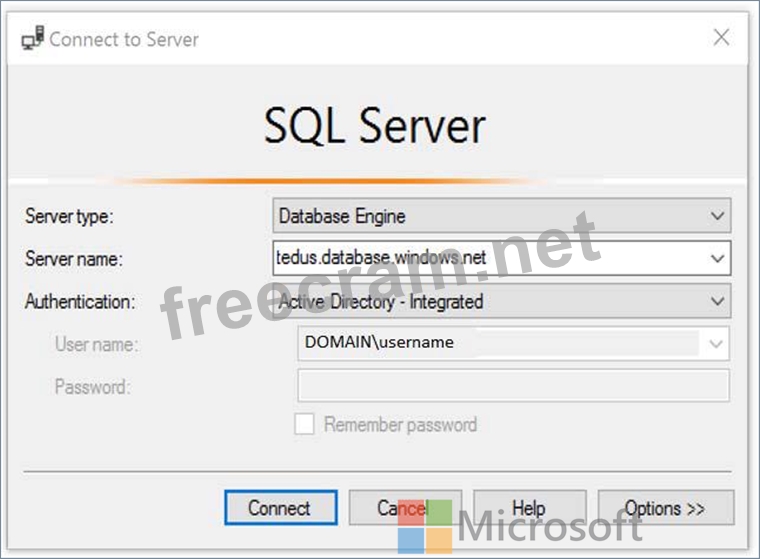
Task: Click the Server type label
Action: (69, 216)
